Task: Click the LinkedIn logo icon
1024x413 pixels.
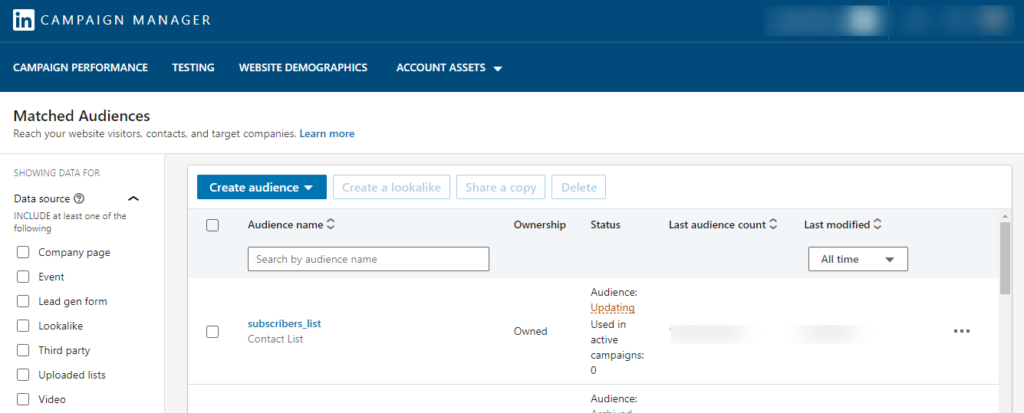Action: tap(24, 20)
